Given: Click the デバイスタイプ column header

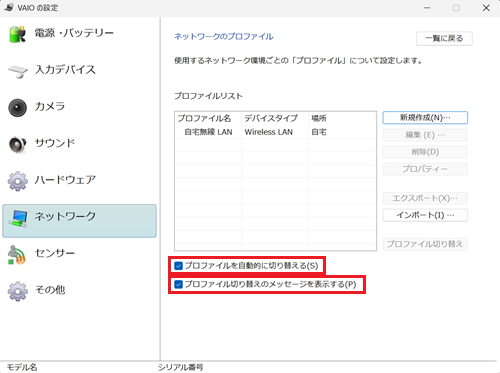Looking at the screenshot, I should coord(271,118).
